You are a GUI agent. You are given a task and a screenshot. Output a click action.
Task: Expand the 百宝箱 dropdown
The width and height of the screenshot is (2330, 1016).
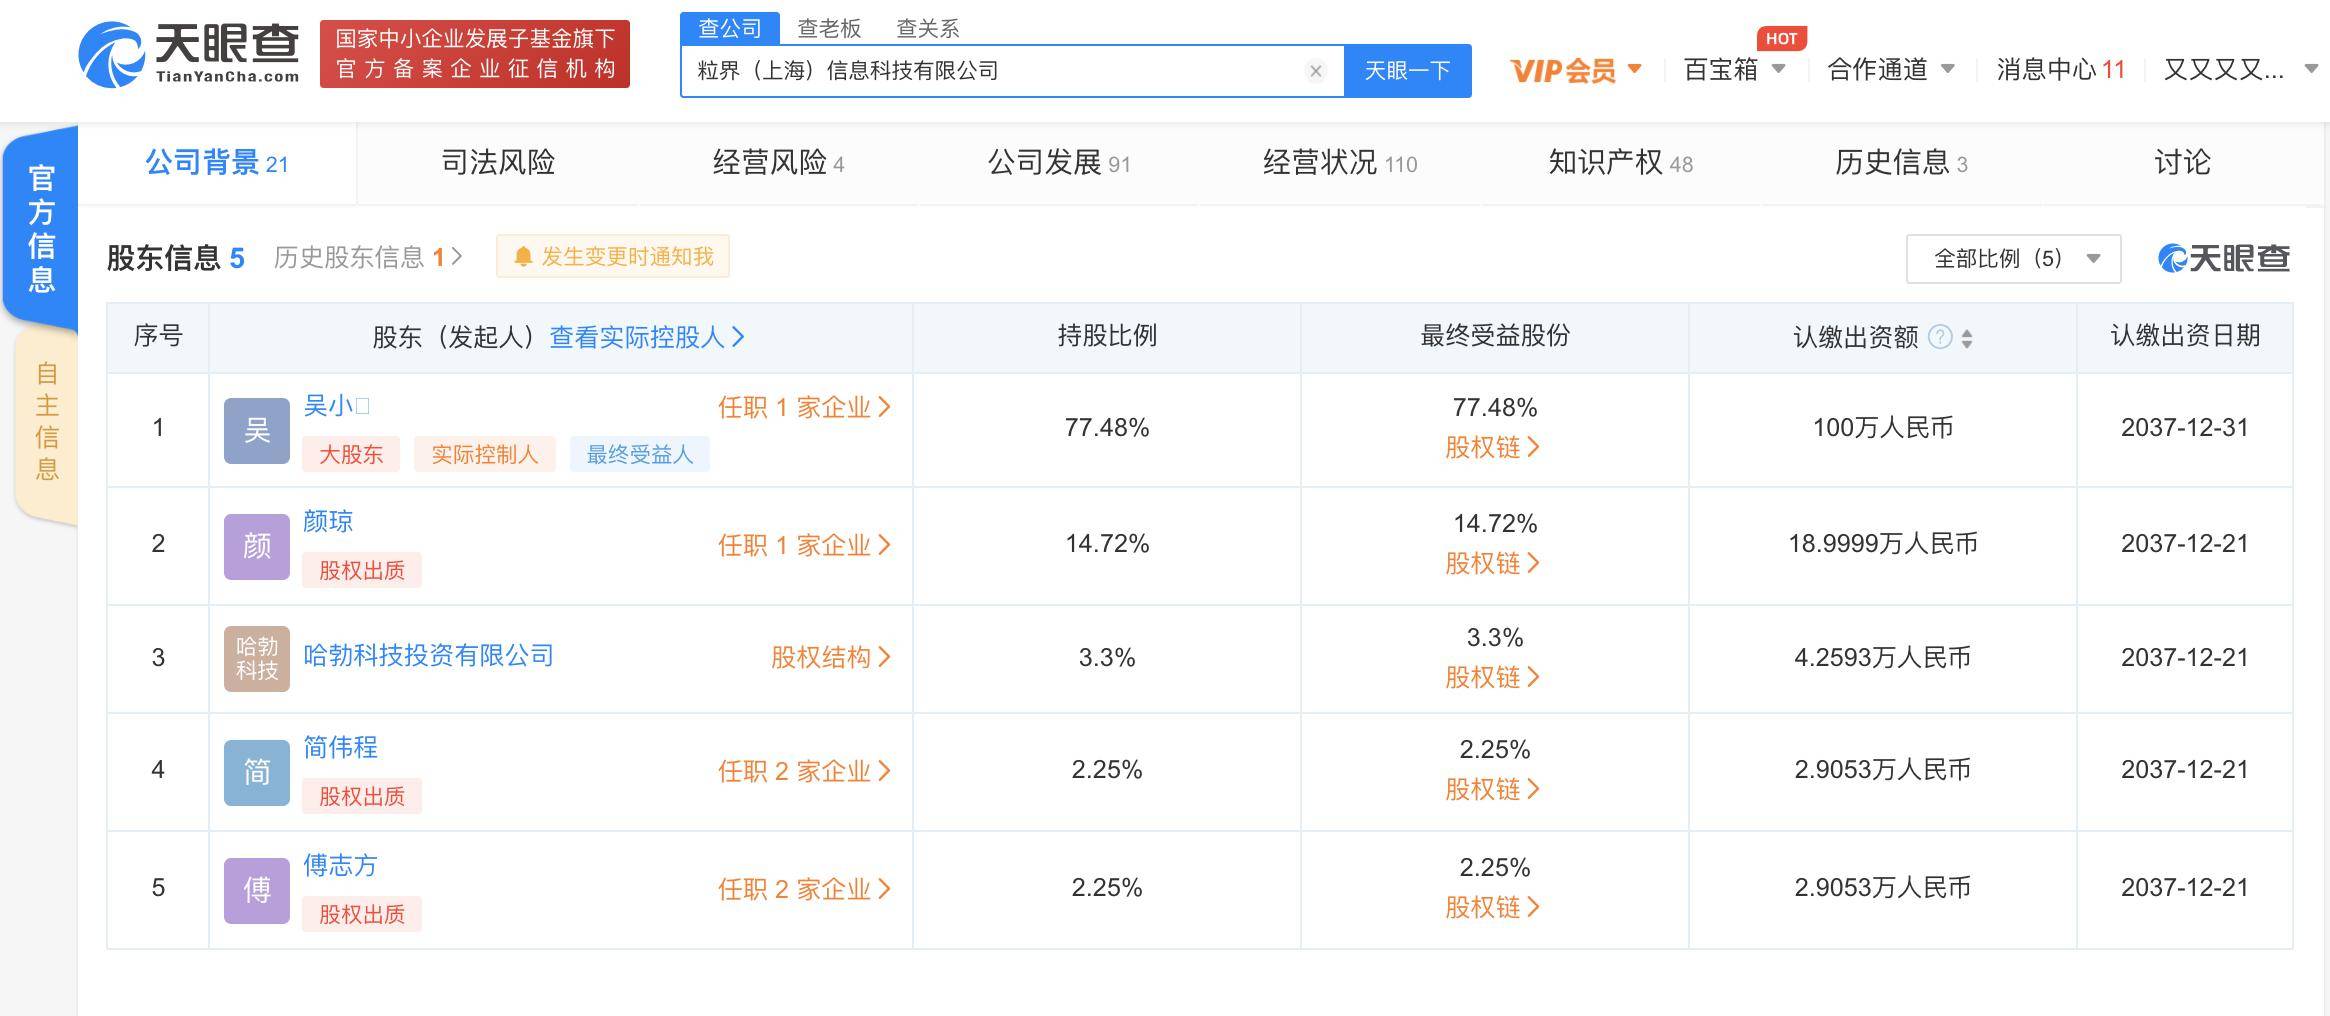[1735, 70]
